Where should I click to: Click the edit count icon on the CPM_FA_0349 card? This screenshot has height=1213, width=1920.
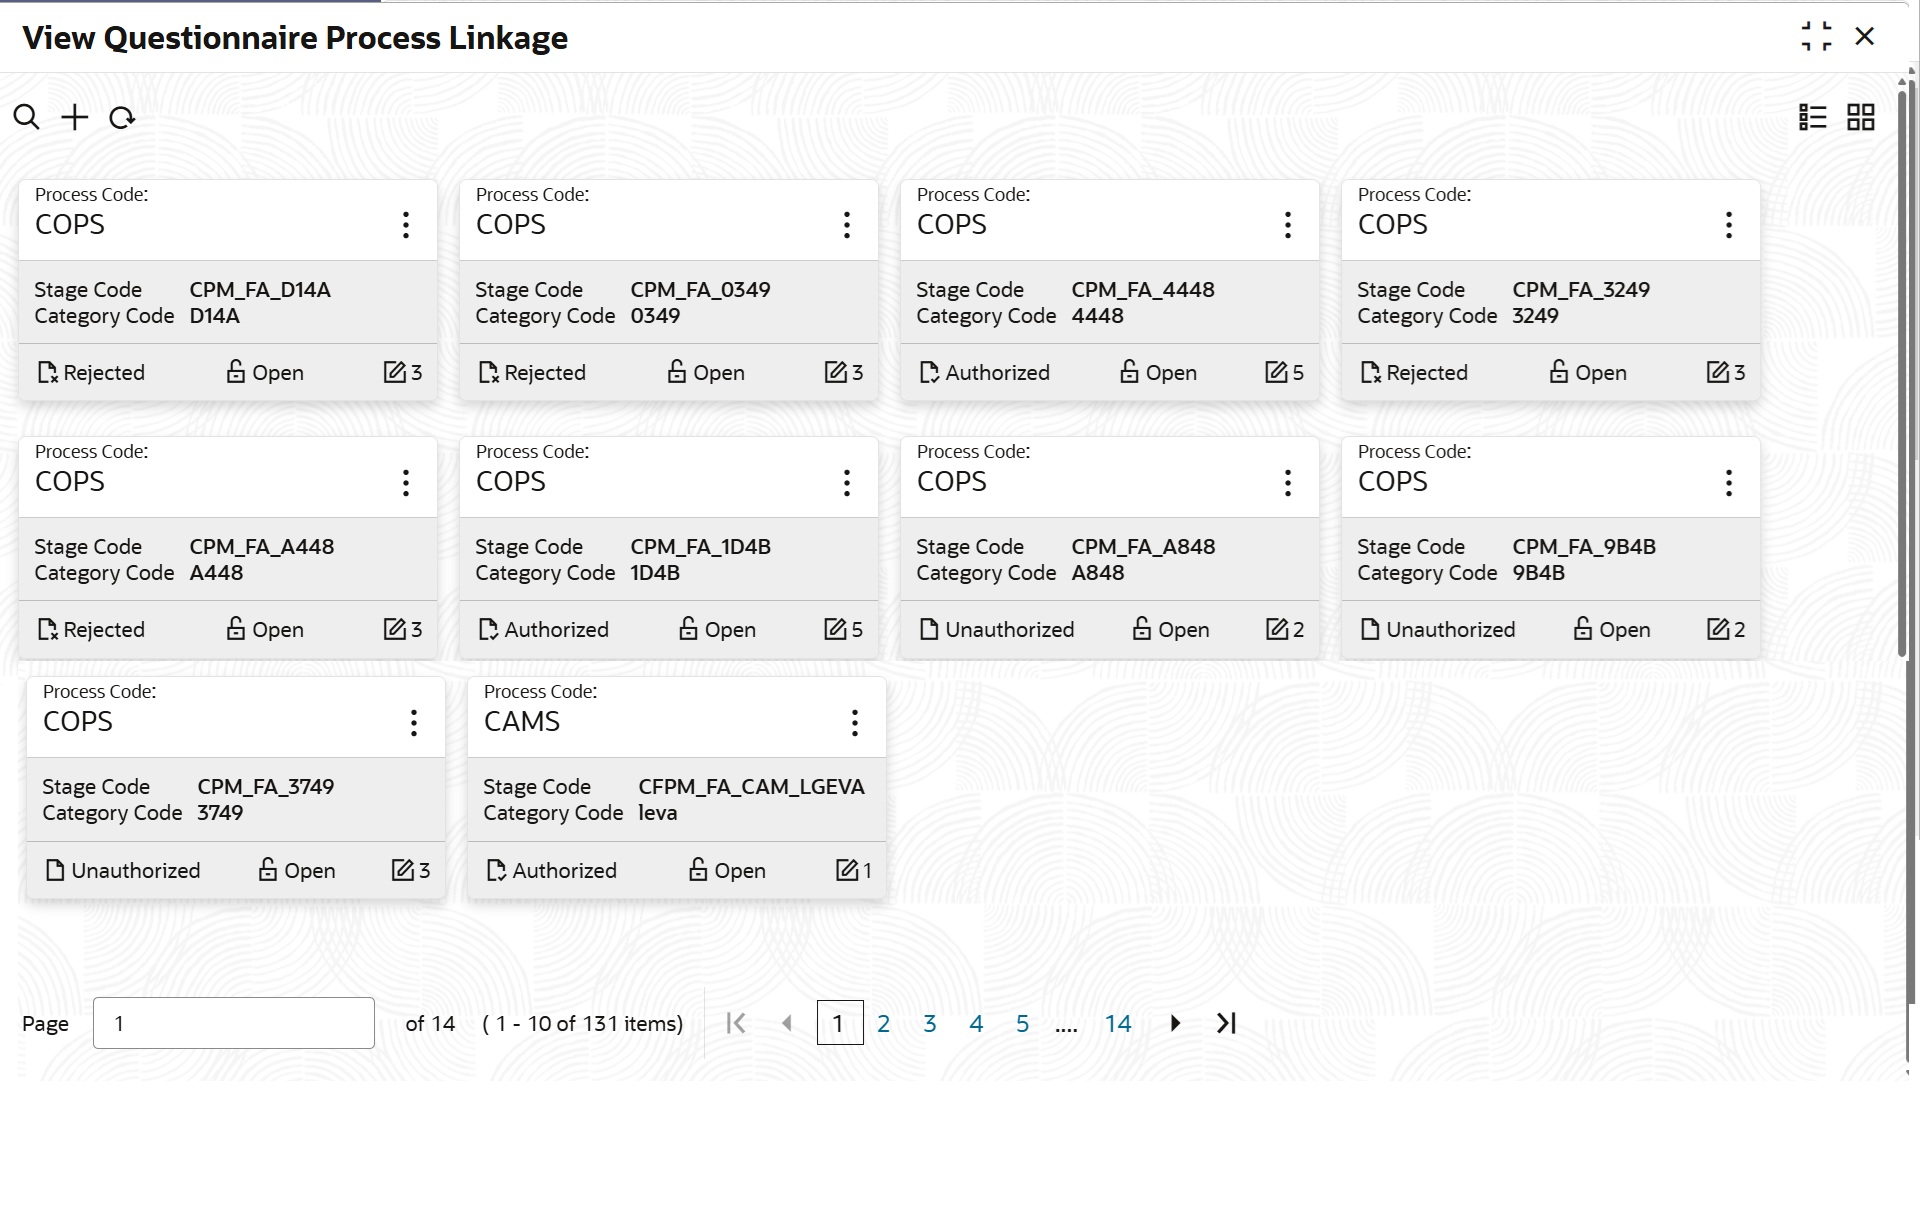tap(835, 373)
